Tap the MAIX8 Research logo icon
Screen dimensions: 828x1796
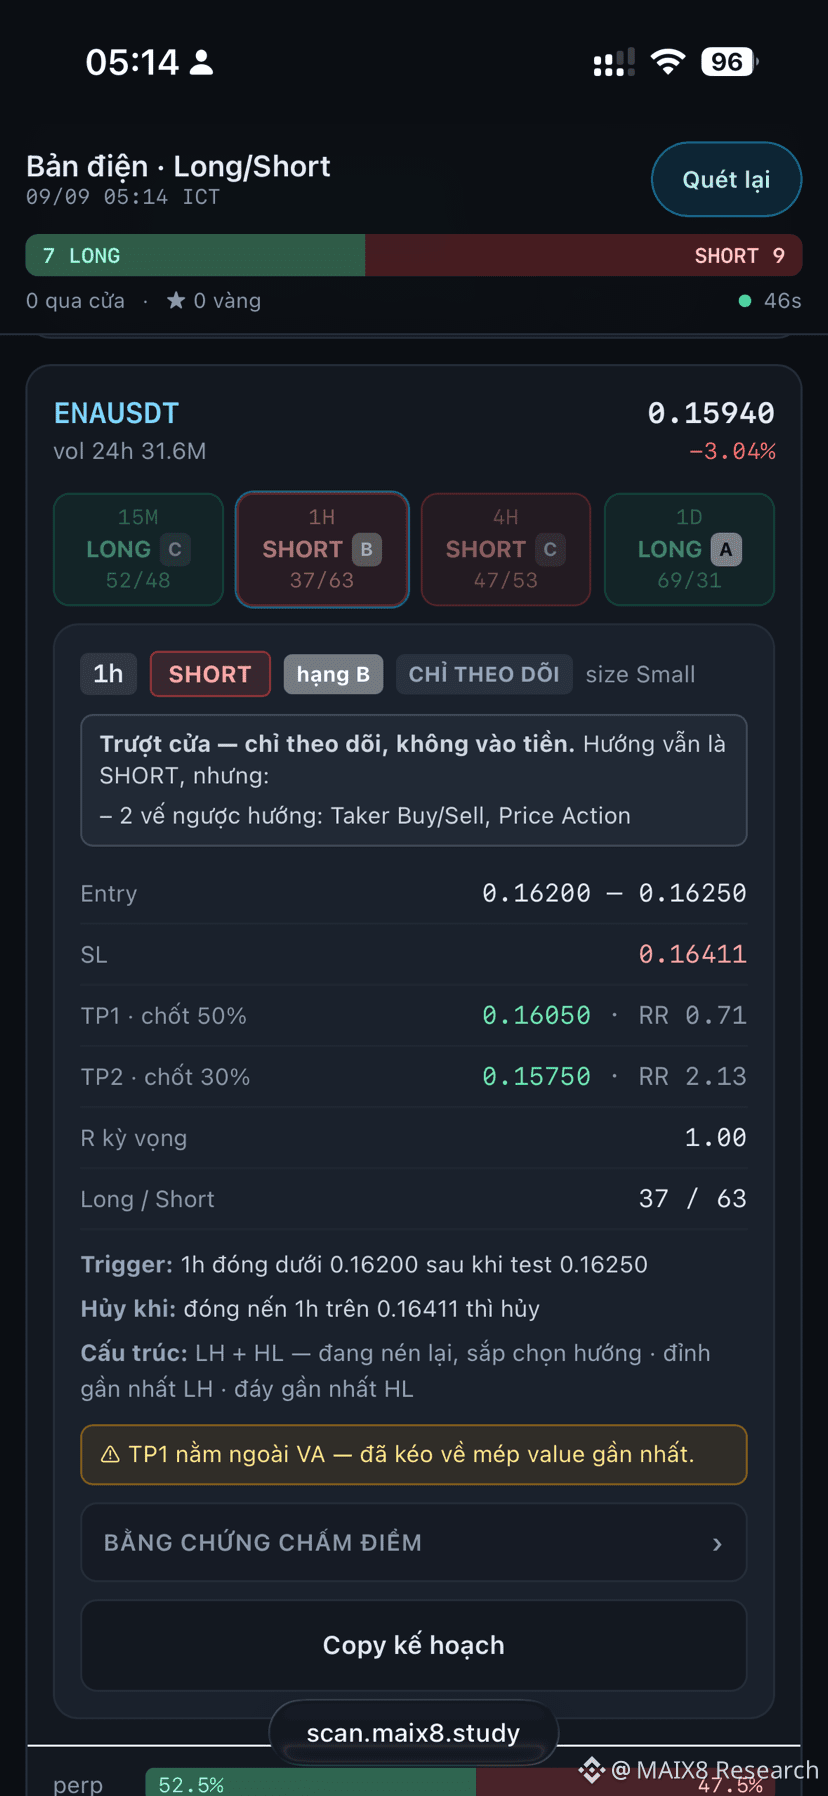(592, 1770)
